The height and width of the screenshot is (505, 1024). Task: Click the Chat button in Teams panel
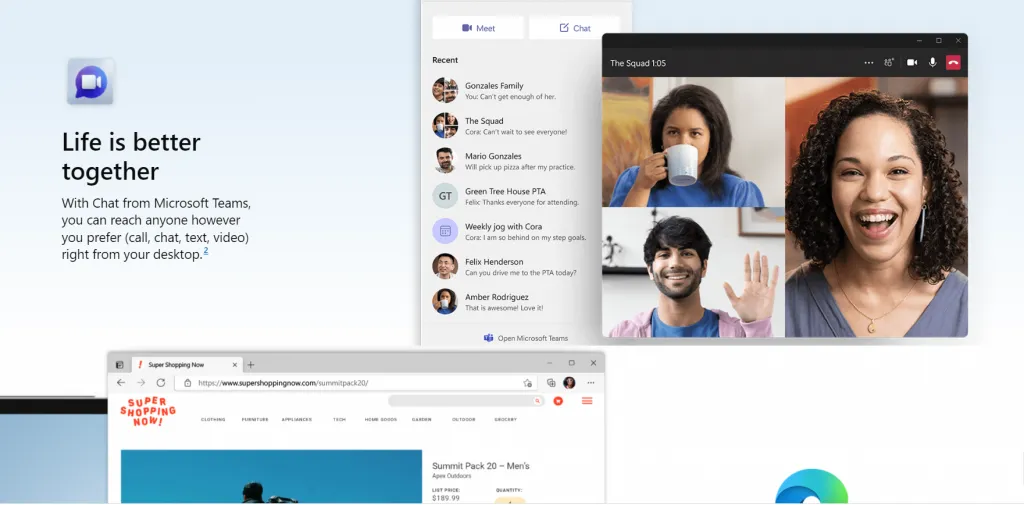[574, 28]
